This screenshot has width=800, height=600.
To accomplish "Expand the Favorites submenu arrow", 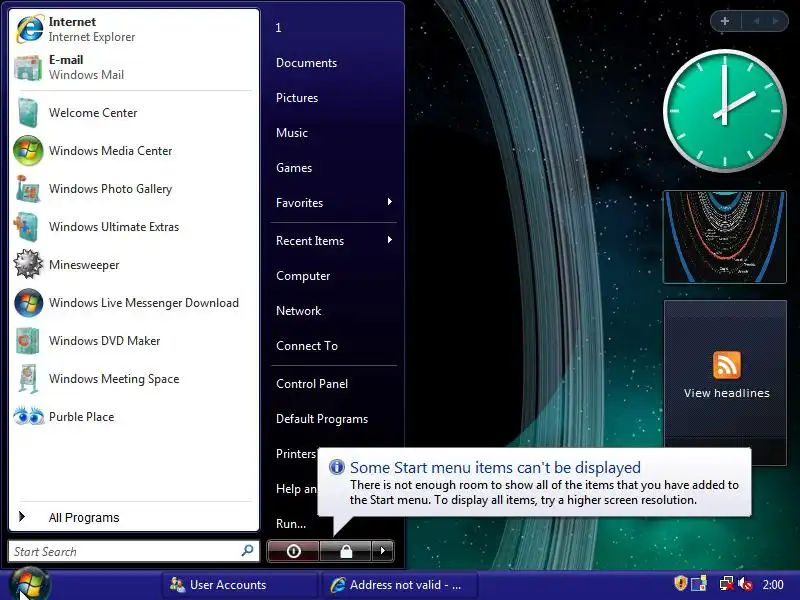I will pyautogui.click(x=390, y=202).
